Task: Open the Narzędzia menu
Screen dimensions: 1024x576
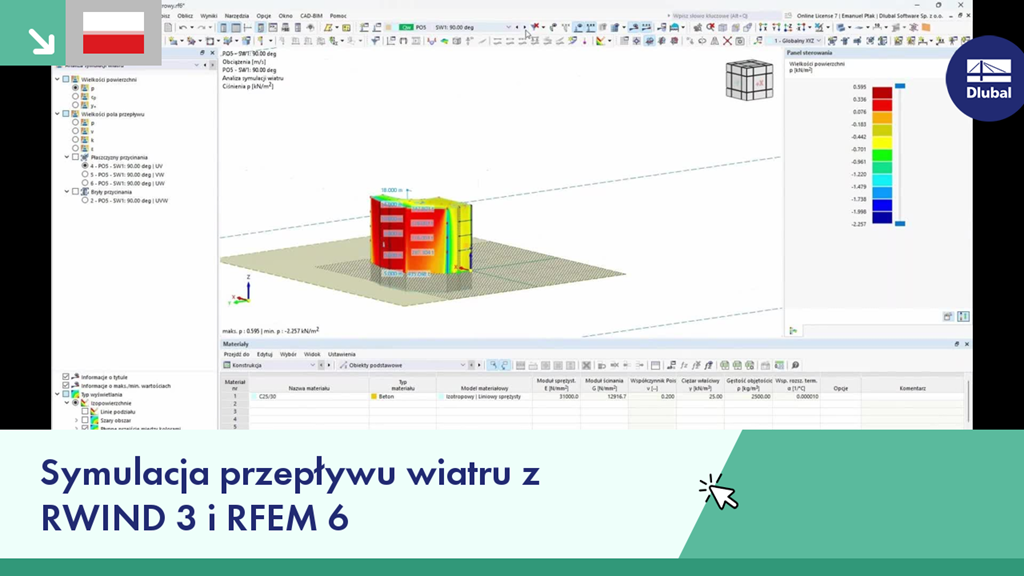Action: click(x=237, y=14)
